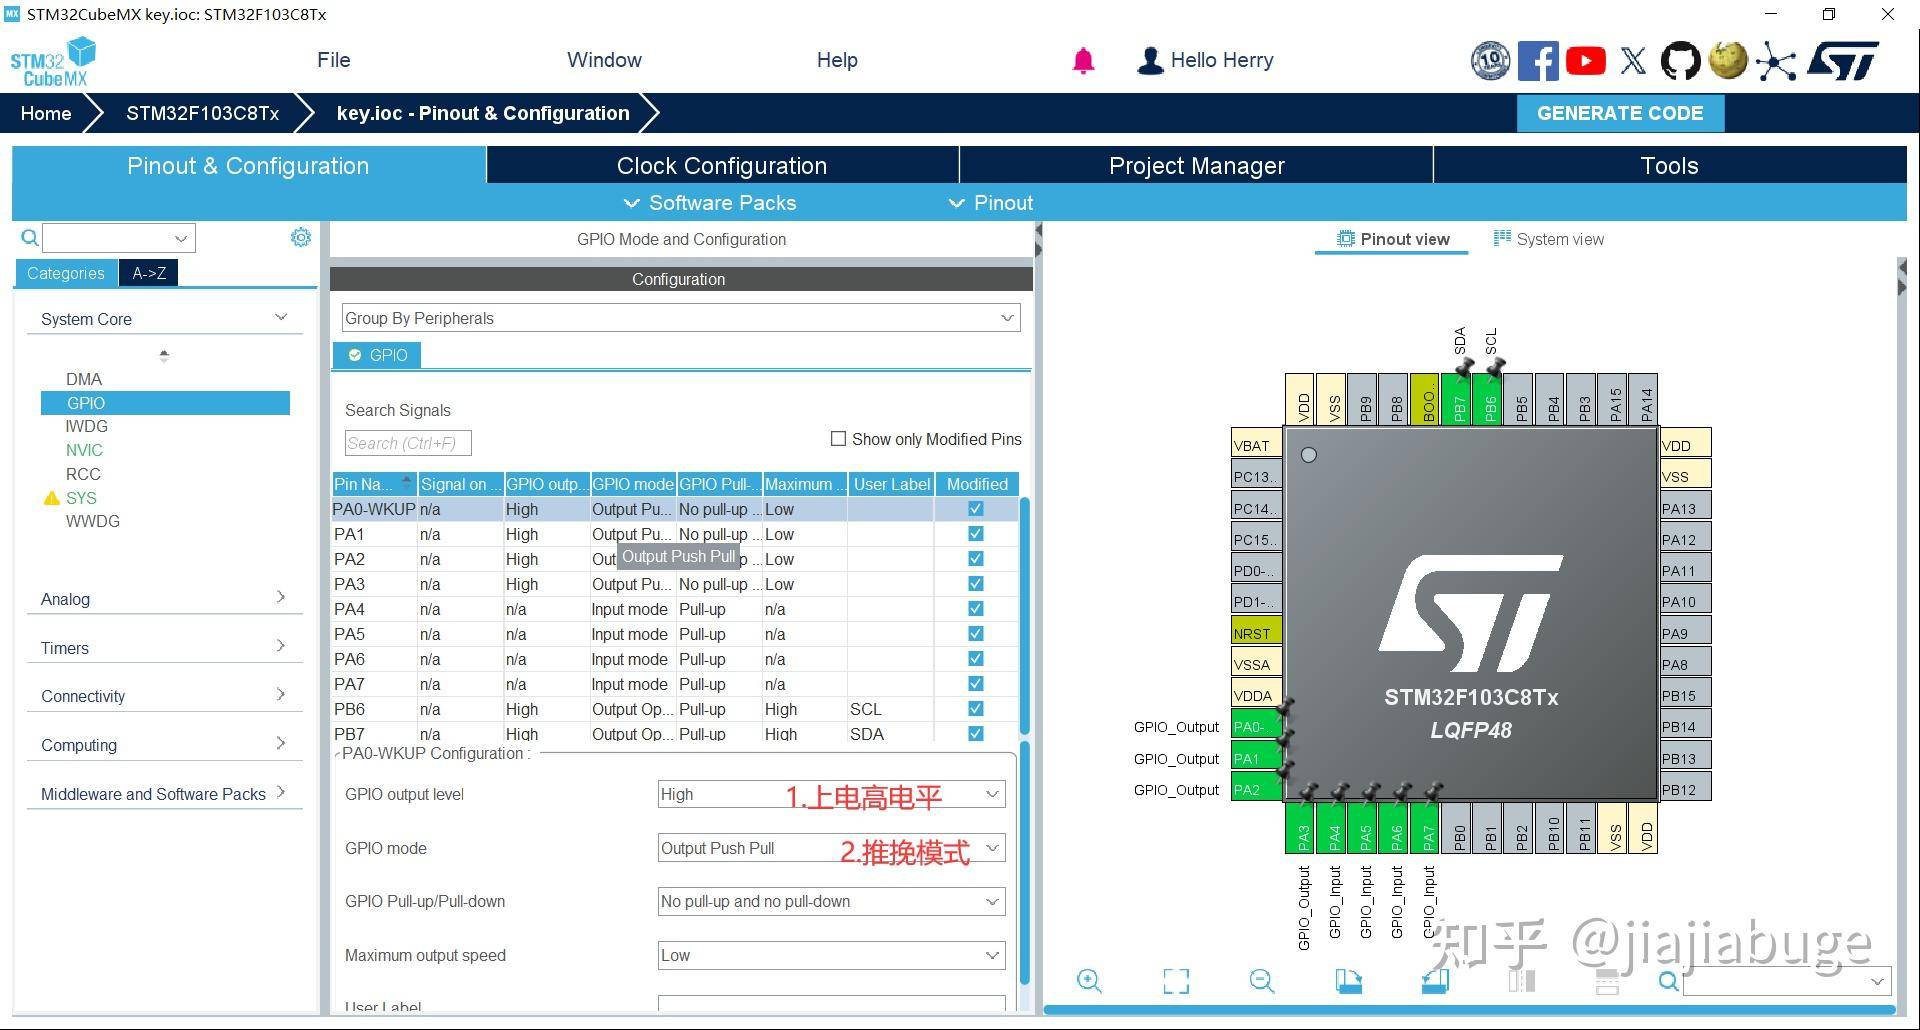Switch to the Project Manager tab
Viewport: 1920px width, 1030px height.
pyautogui.click(x=1196, y=165)
